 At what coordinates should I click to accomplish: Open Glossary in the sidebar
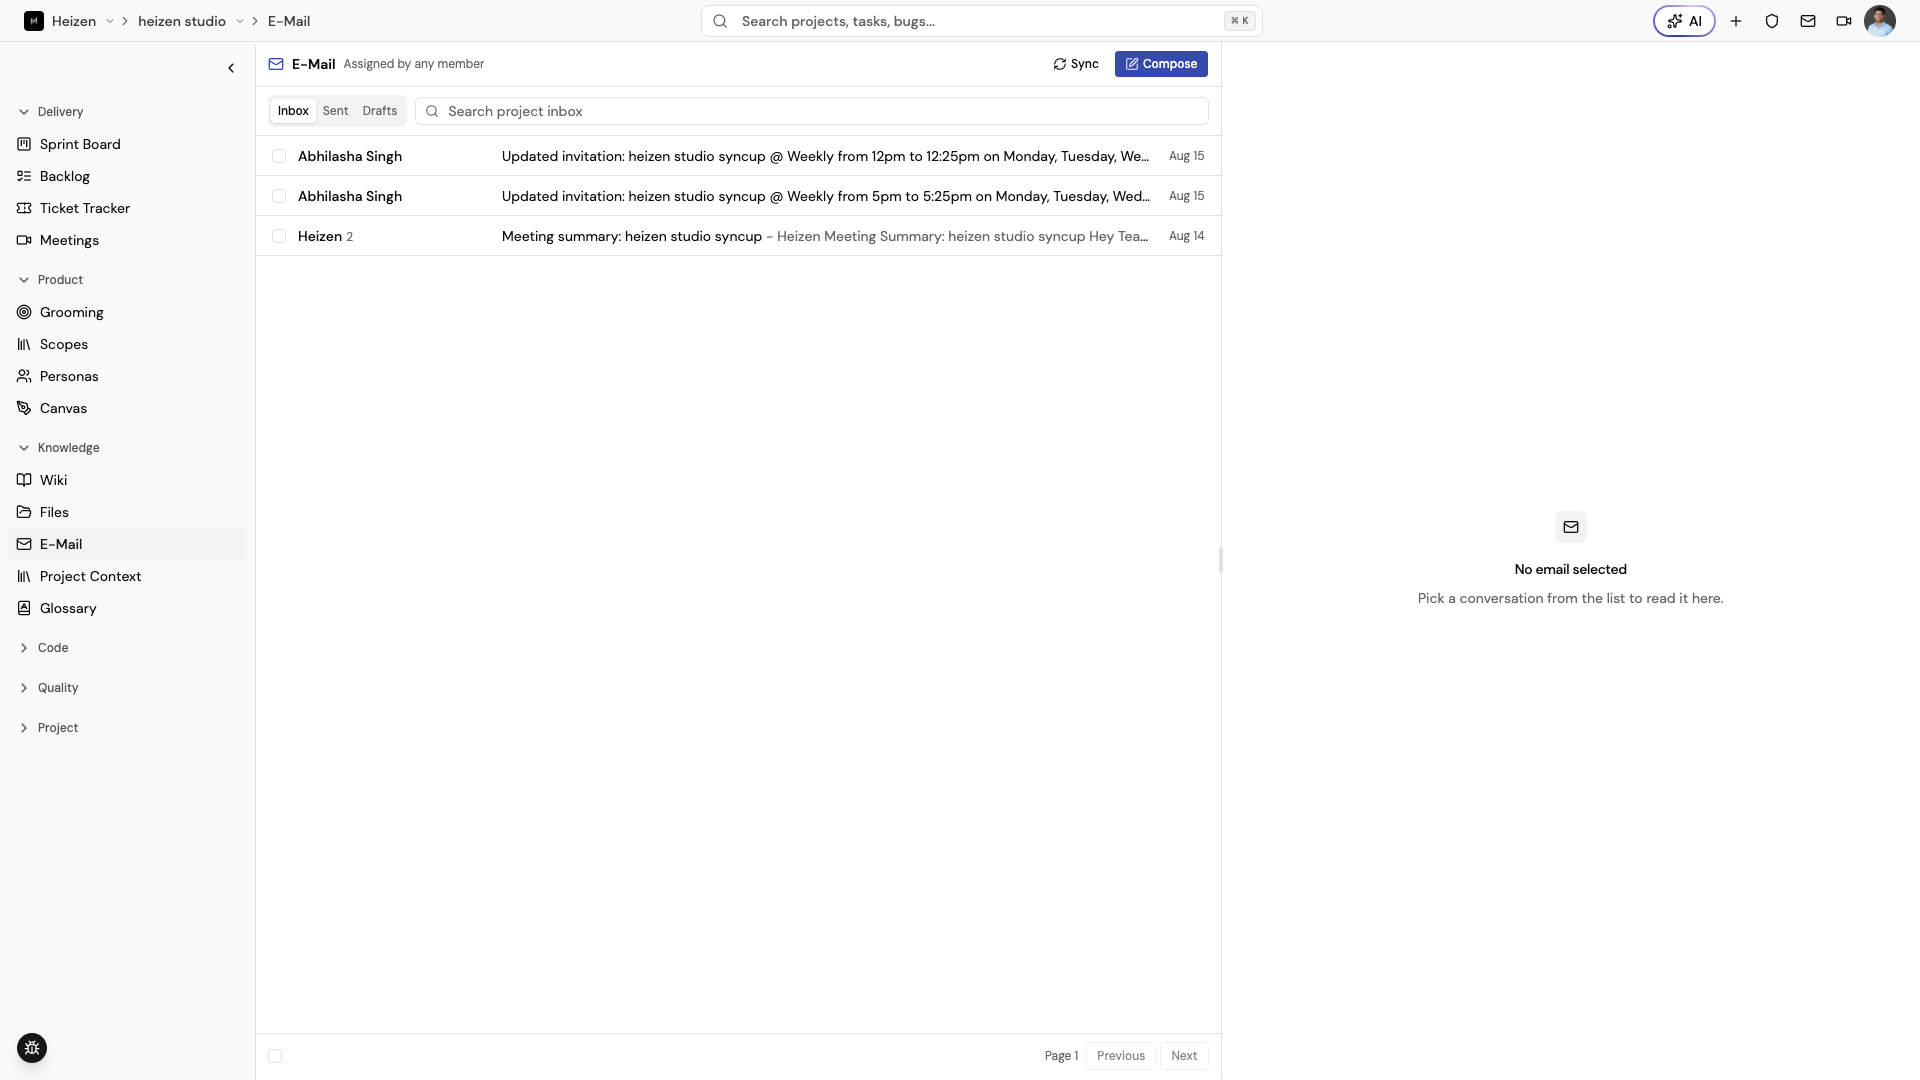[x=127, y=608]
